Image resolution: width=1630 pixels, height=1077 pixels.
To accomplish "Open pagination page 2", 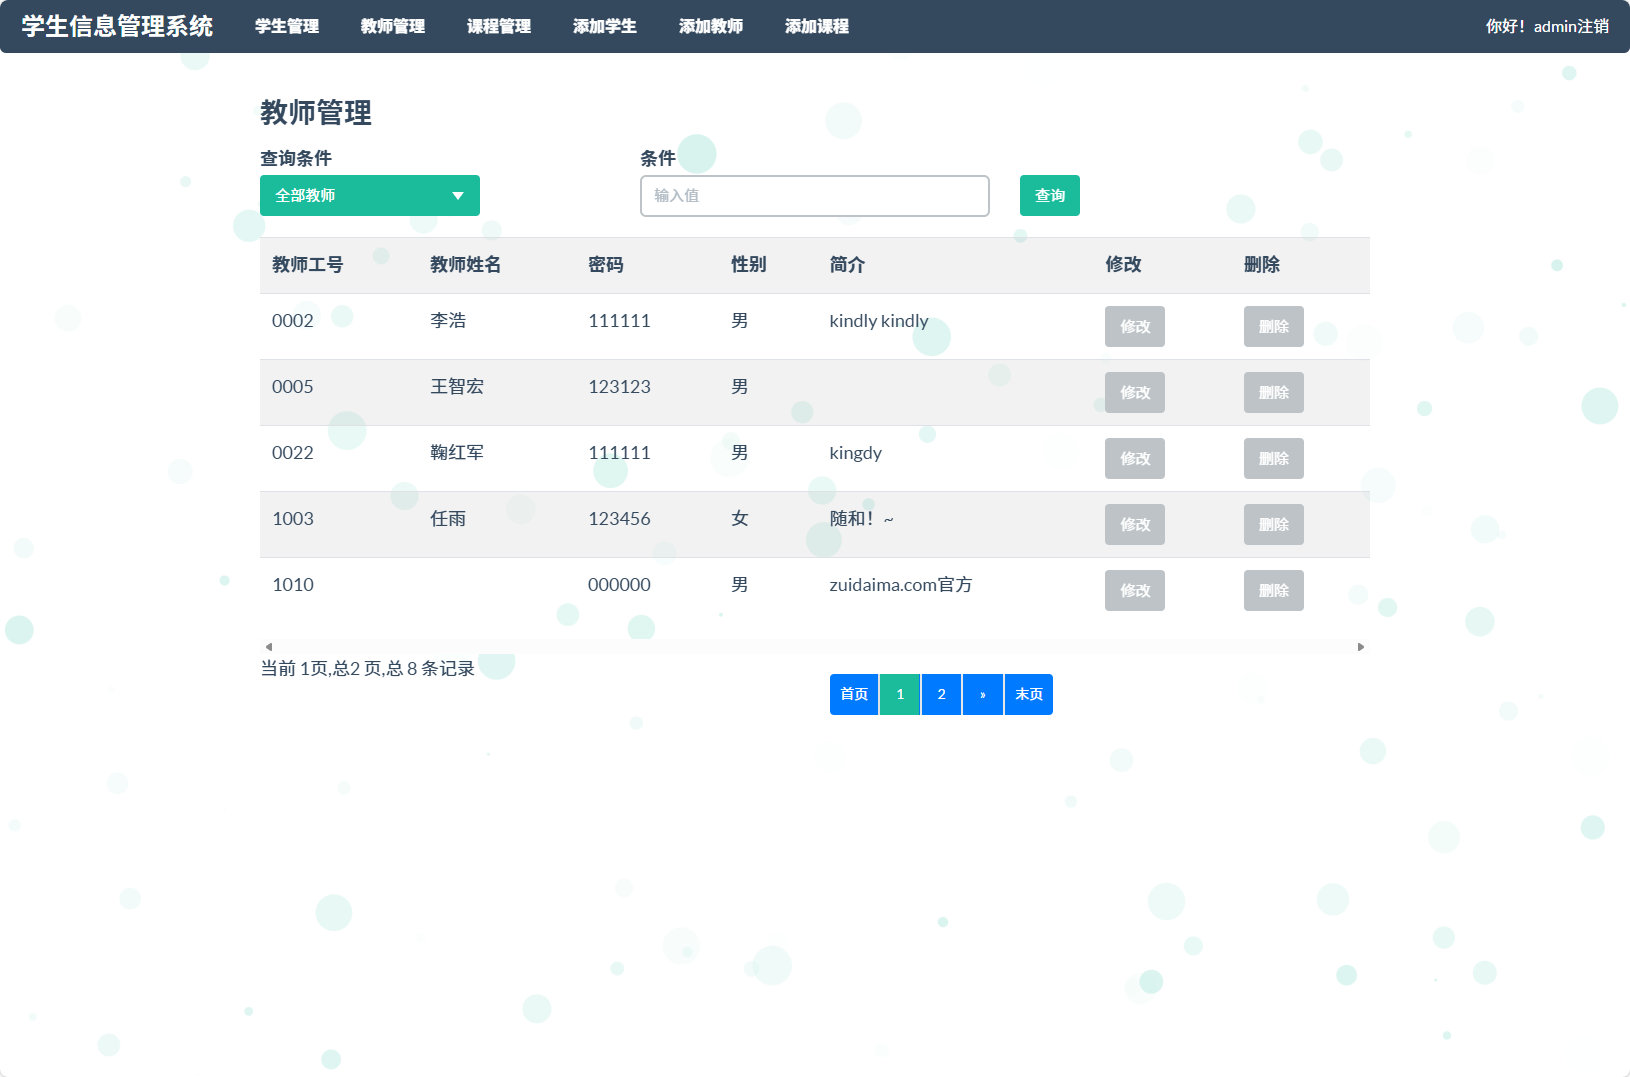I will 940,694.
